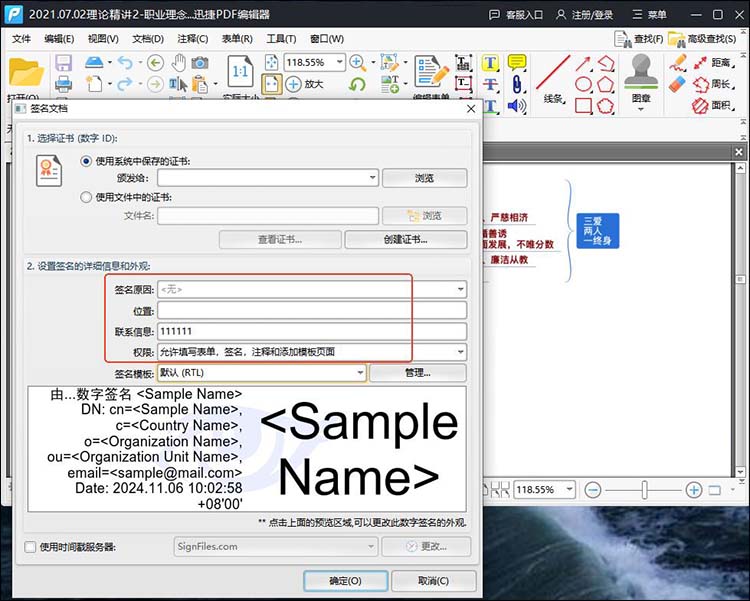750x601 pixels.
Task: Click the camera snapshot tool
Action: [x=200, y=63]
